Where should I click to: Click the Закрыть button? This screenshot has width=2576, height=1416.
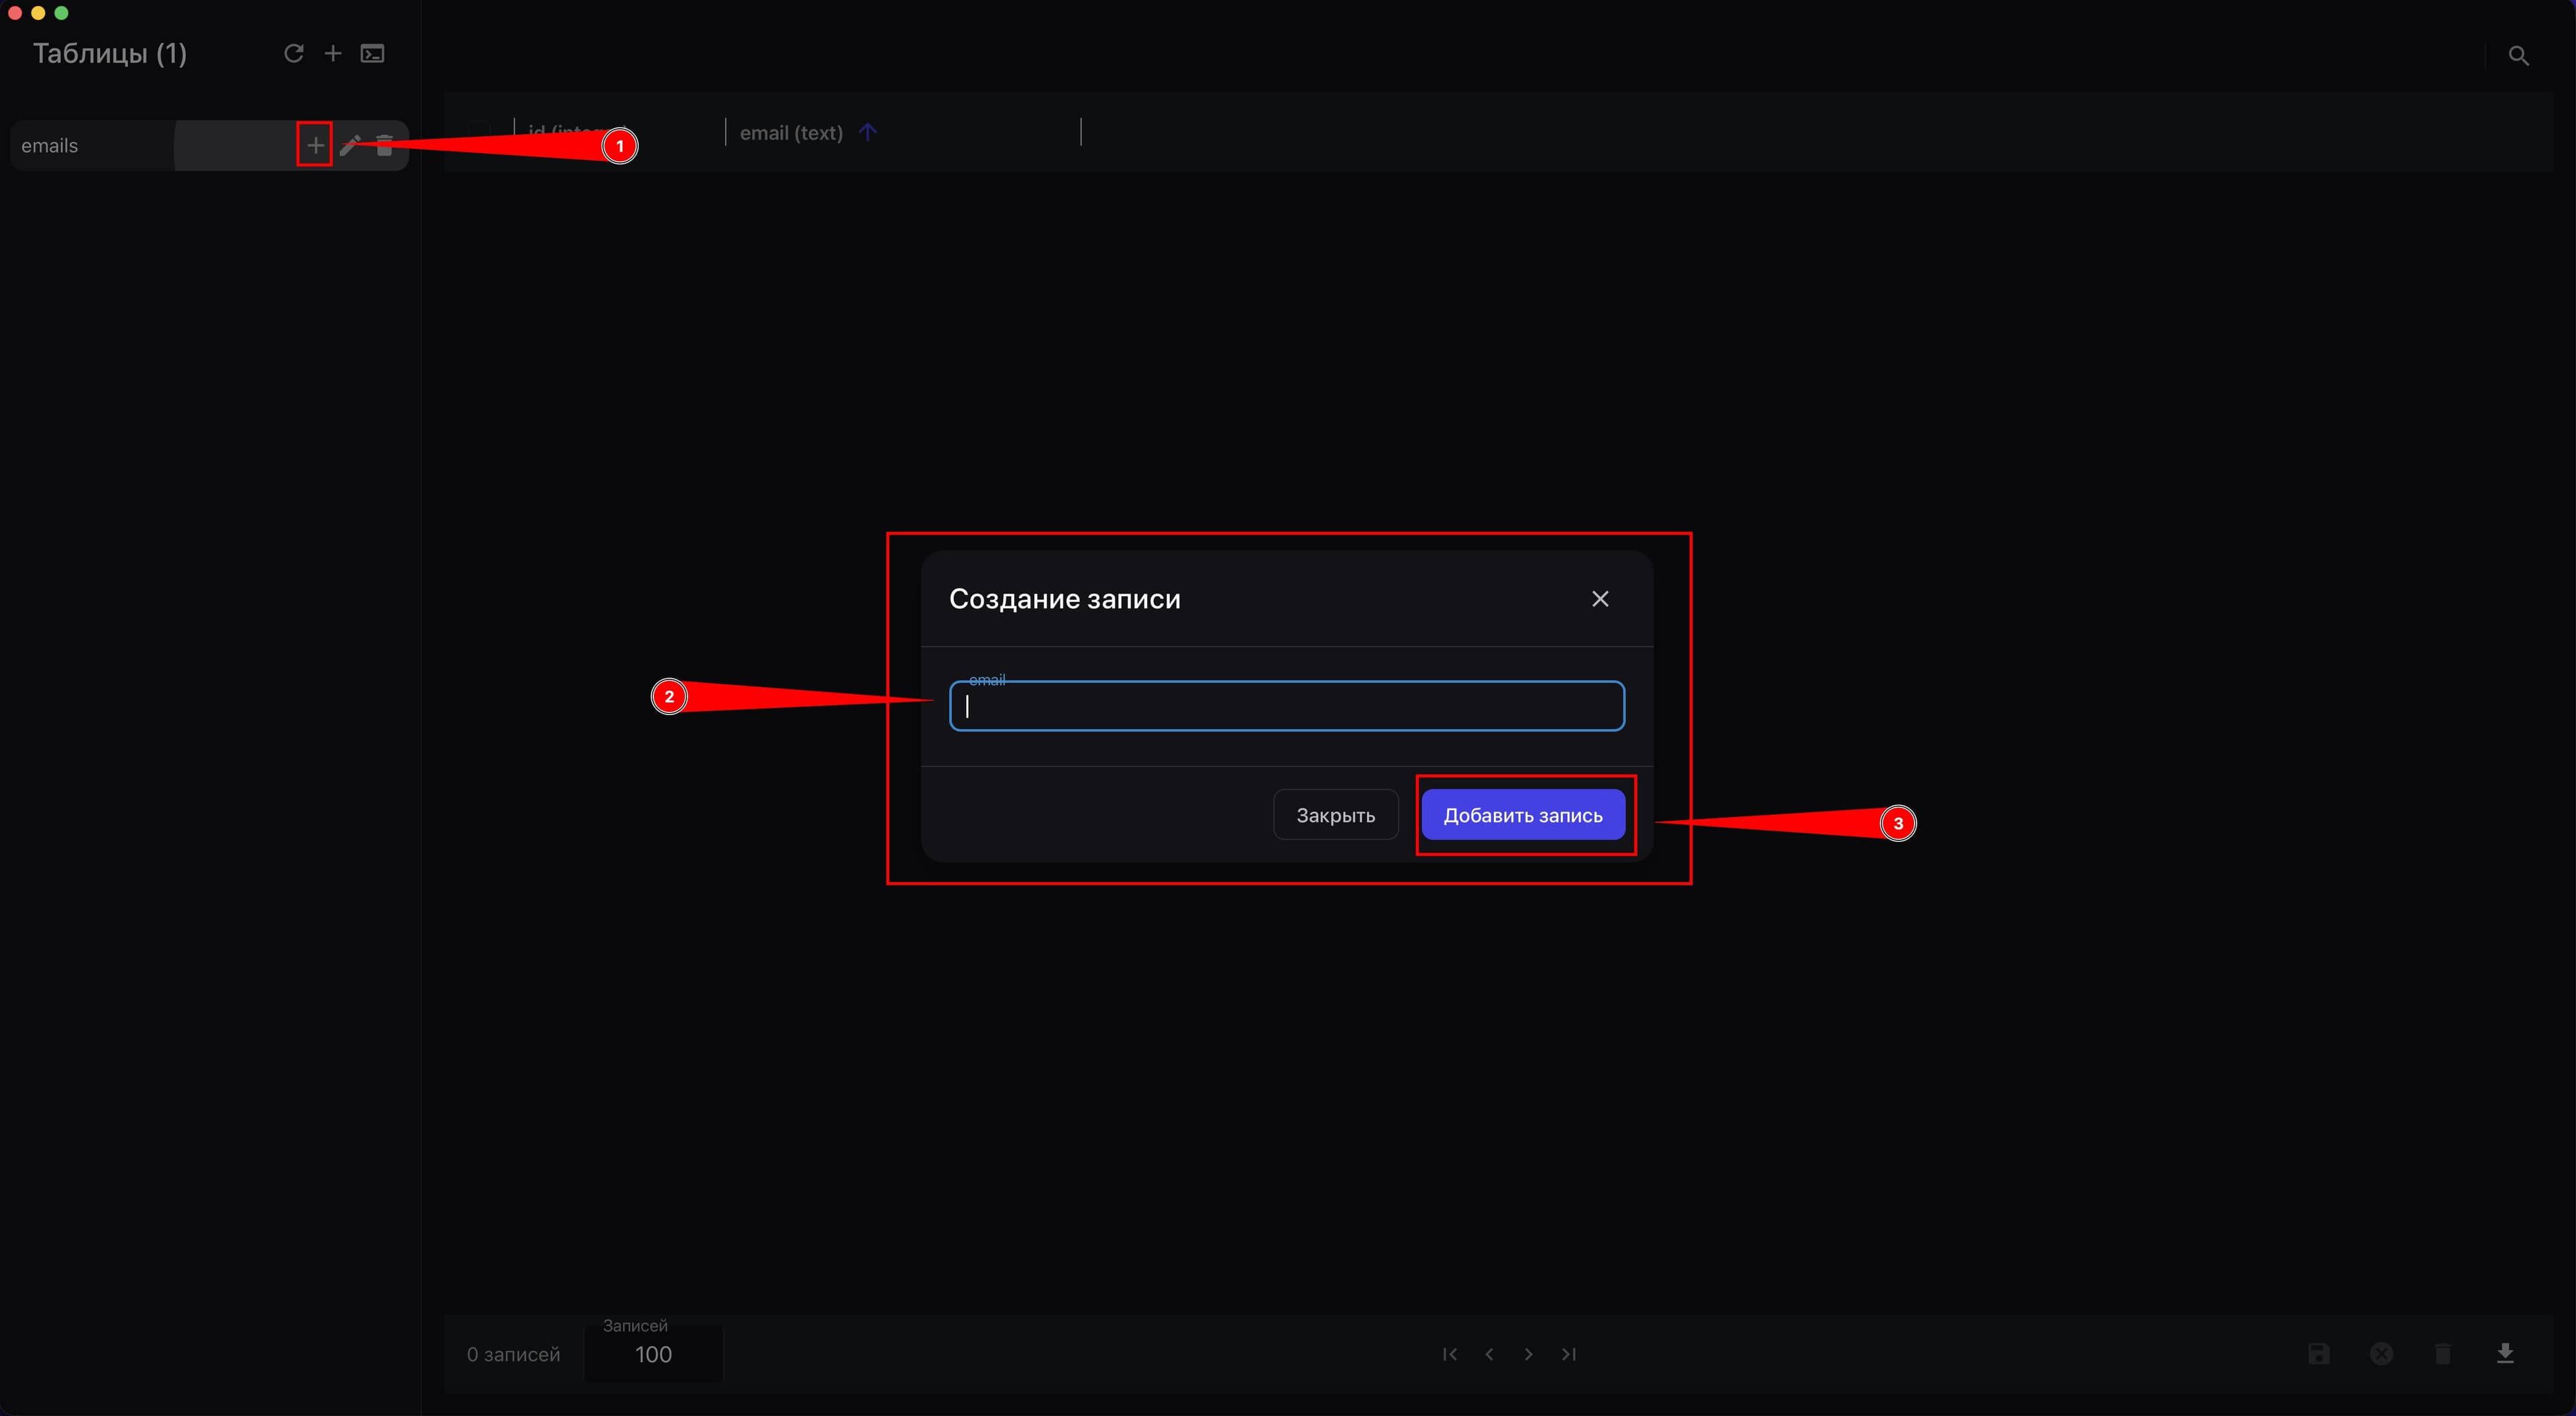(1335, 815)
